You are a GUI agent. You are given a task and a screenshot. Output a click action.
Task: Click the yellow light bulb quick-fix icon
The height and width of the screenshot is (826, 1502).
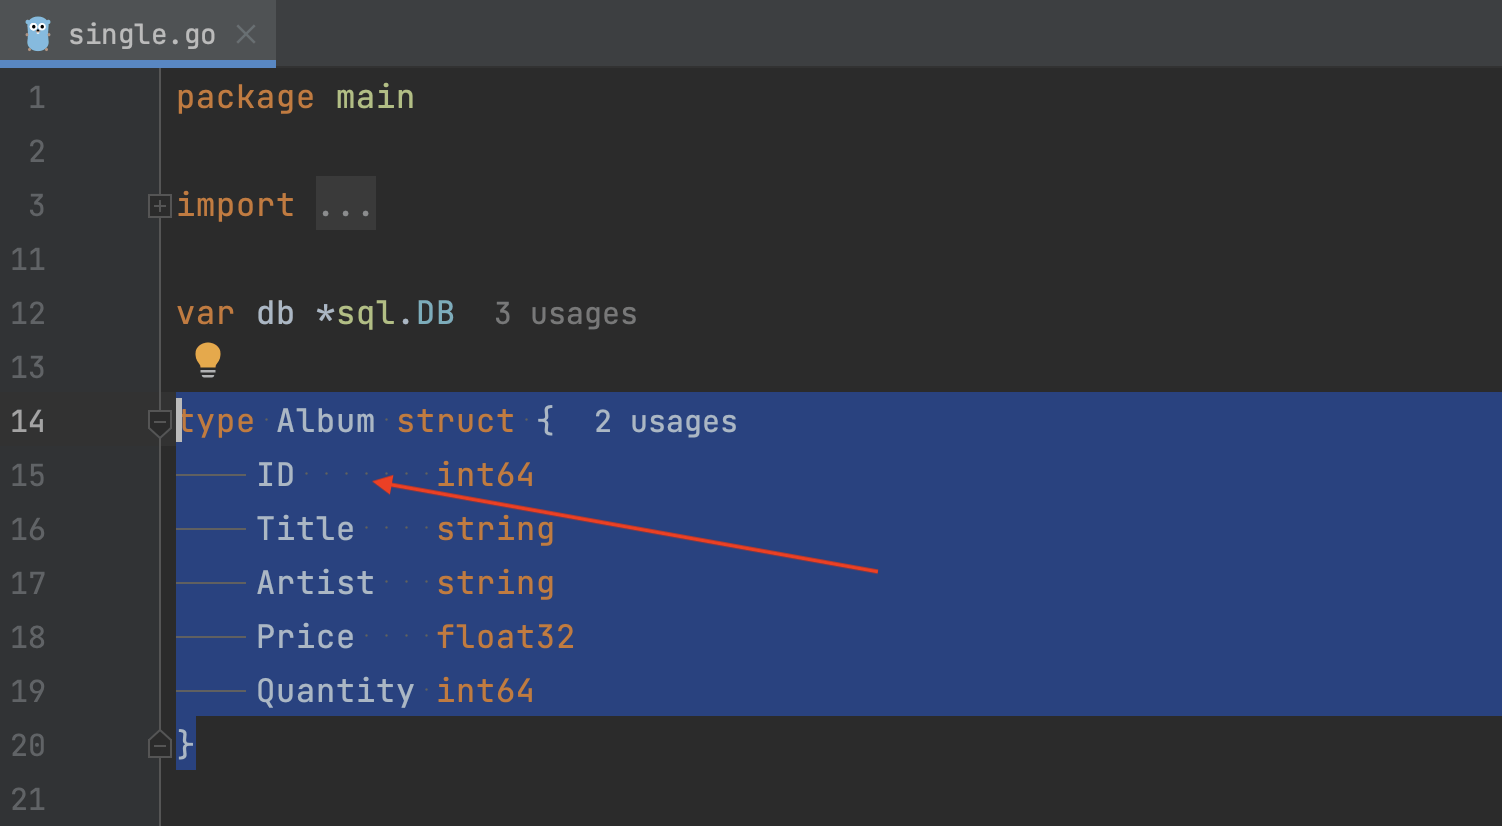tap(208, 359)
